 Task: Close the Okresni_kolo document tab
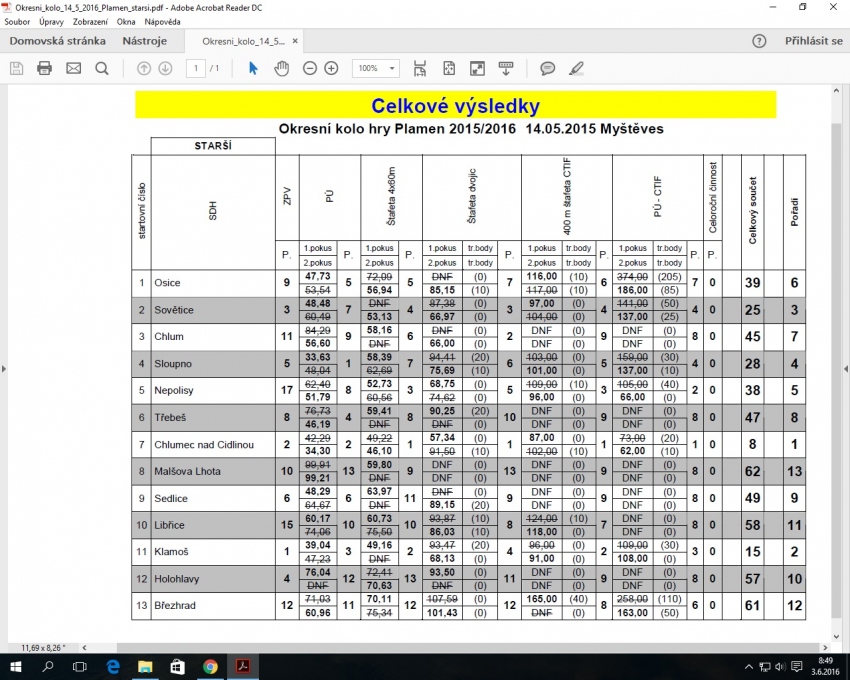coord(295,41)
